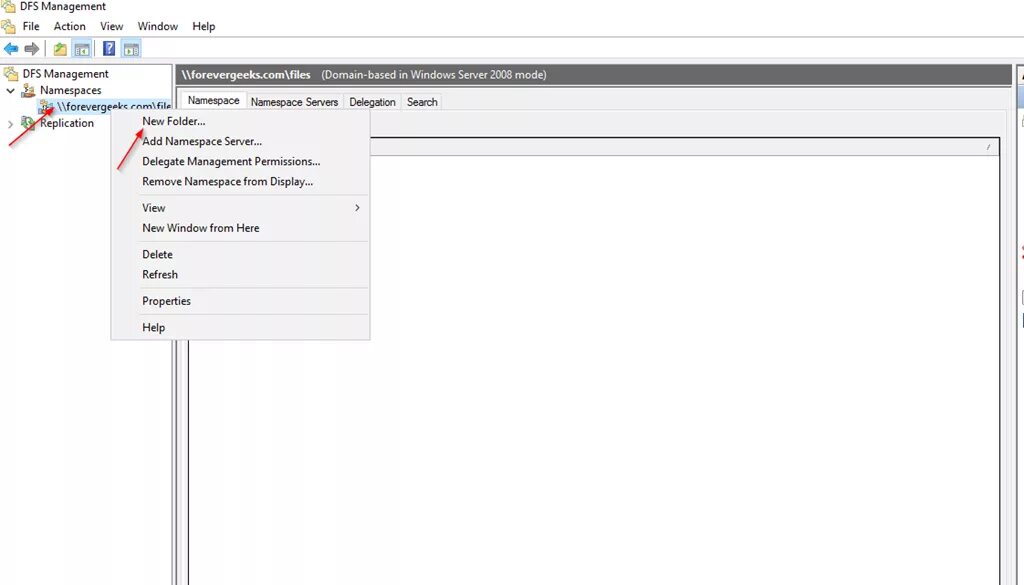Collapse the Namespaces tree node
Viewport: 1024px width, 585px height.
click(x=10, y=91)
